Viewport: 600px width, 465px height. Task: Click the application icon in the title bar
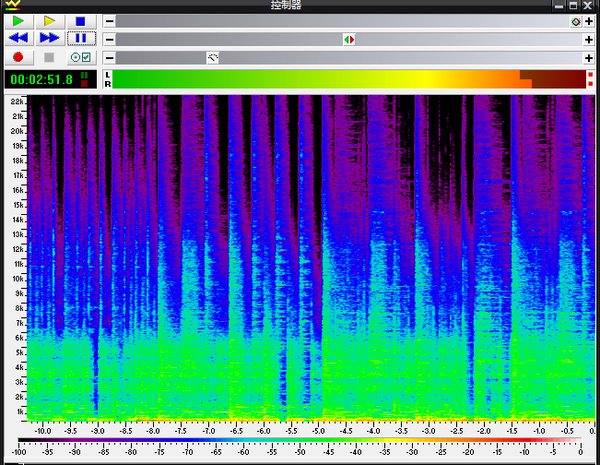point(13,5)
